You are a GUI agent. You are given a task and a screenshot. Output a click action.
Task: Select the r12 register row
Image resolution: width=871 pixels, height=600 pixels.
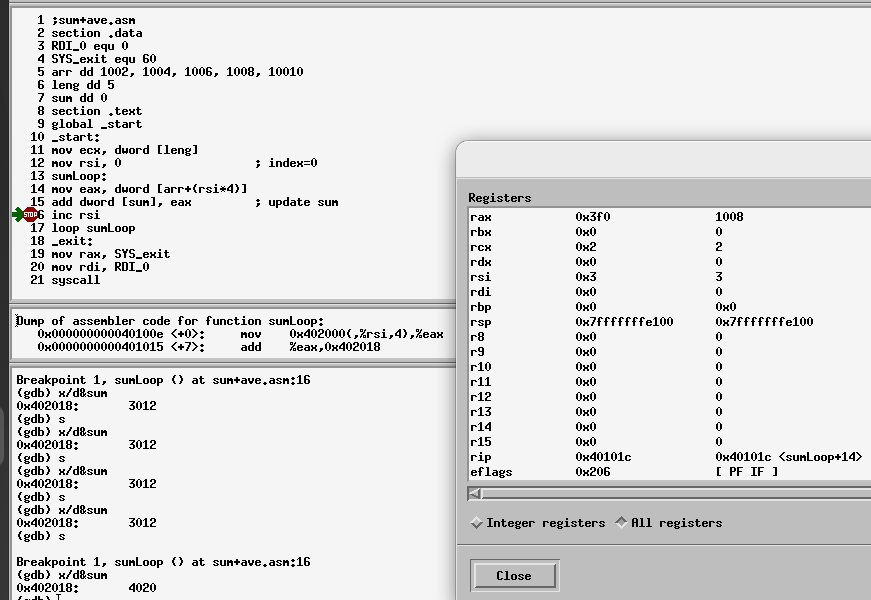pos(669,397)
